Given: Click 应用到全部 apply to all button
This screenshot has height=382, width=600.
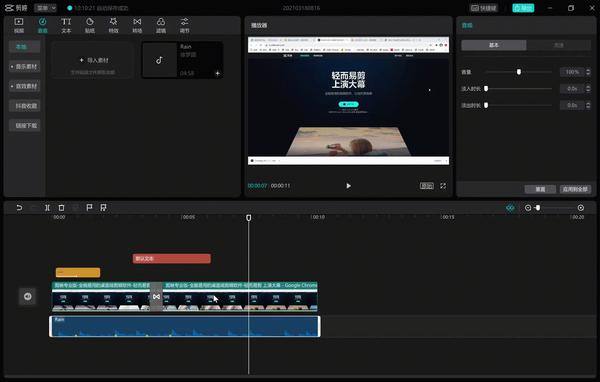Looking at the screenshot, I should (575, 189).
